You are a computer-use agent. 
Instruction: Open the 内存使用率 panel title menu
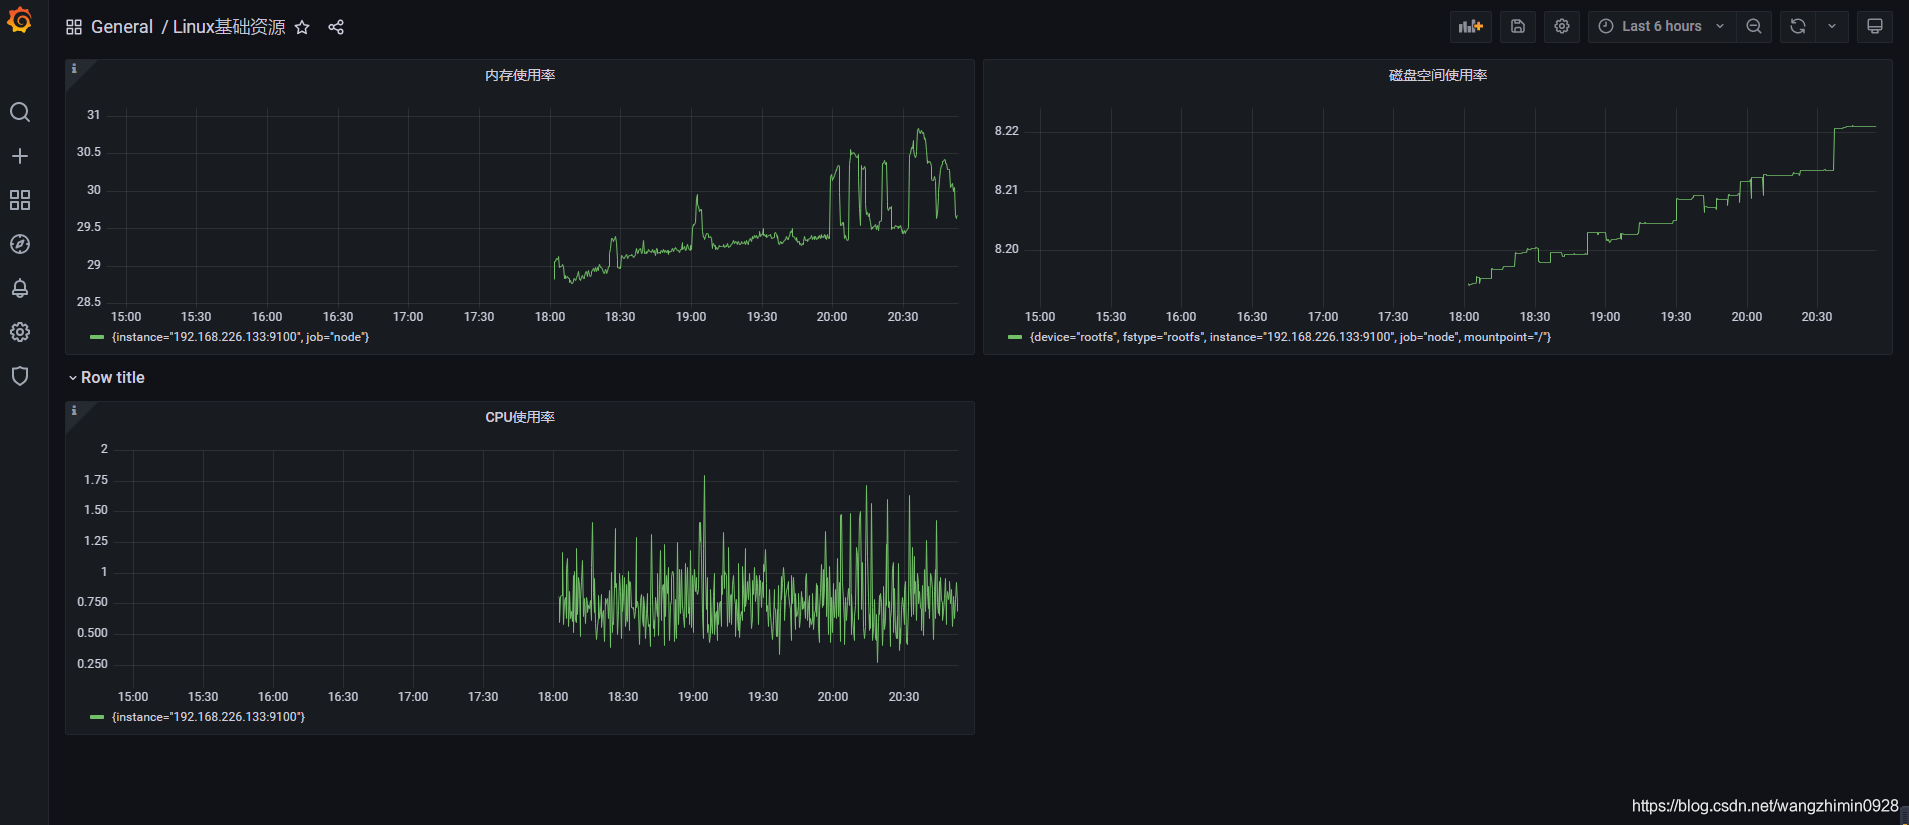(x=520, y=75)
